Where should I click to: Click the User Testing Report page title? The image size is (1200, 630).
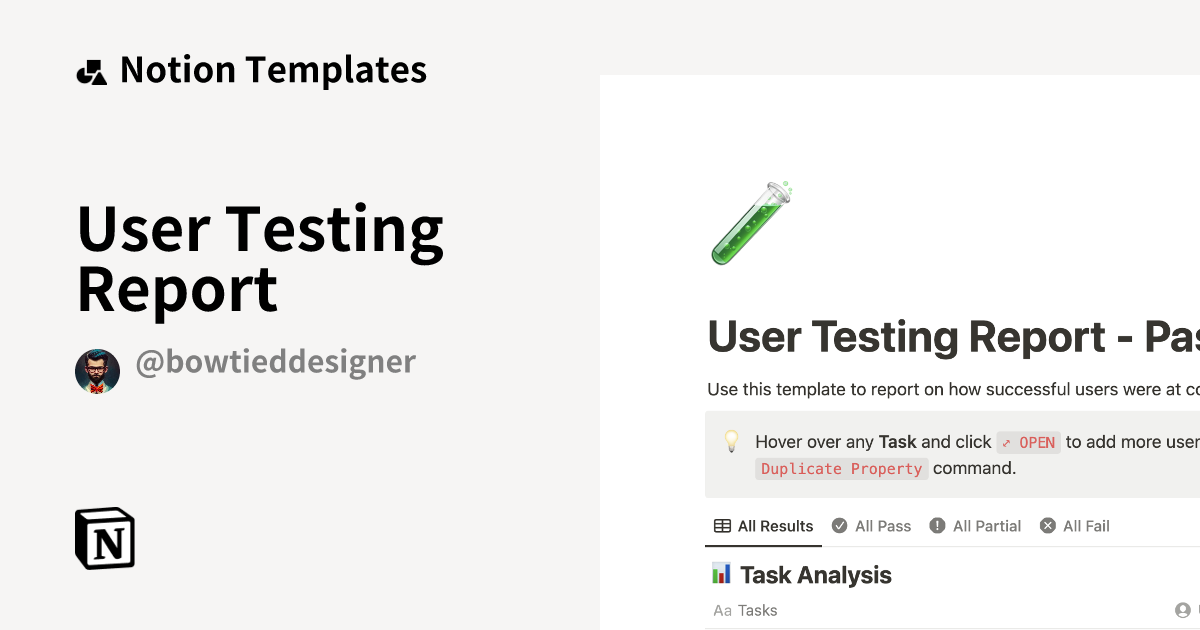pyautogui.click(x=950, y=337)
